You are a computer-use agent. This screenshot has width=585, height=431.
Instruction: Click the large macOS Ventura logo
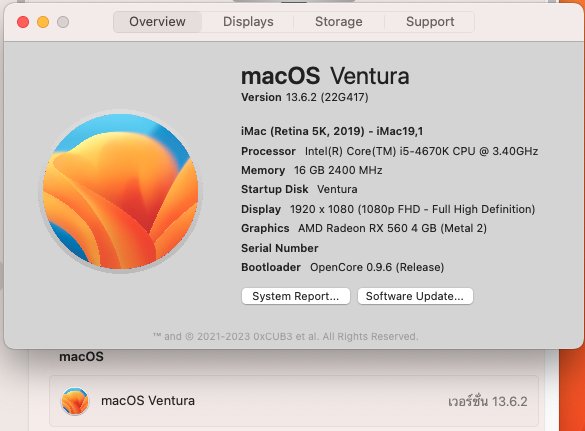120,191
